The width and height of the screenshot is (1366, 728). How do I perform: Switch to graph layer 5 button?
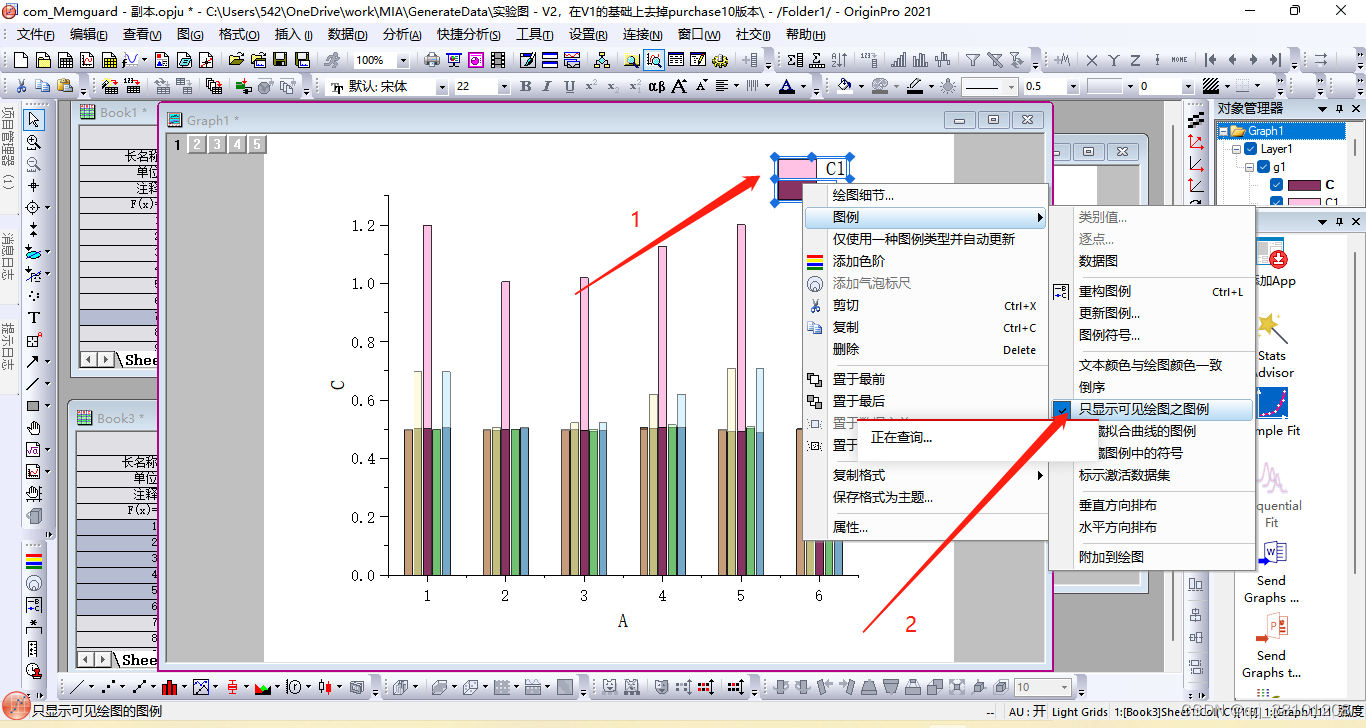[257, 145]
